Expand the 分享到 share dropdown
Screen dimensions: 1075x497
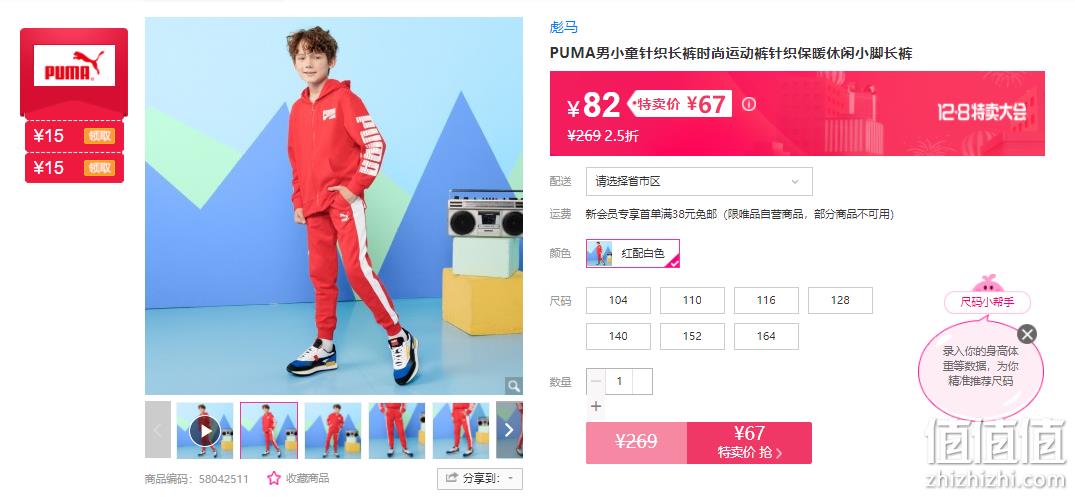(x=480, y=478)
